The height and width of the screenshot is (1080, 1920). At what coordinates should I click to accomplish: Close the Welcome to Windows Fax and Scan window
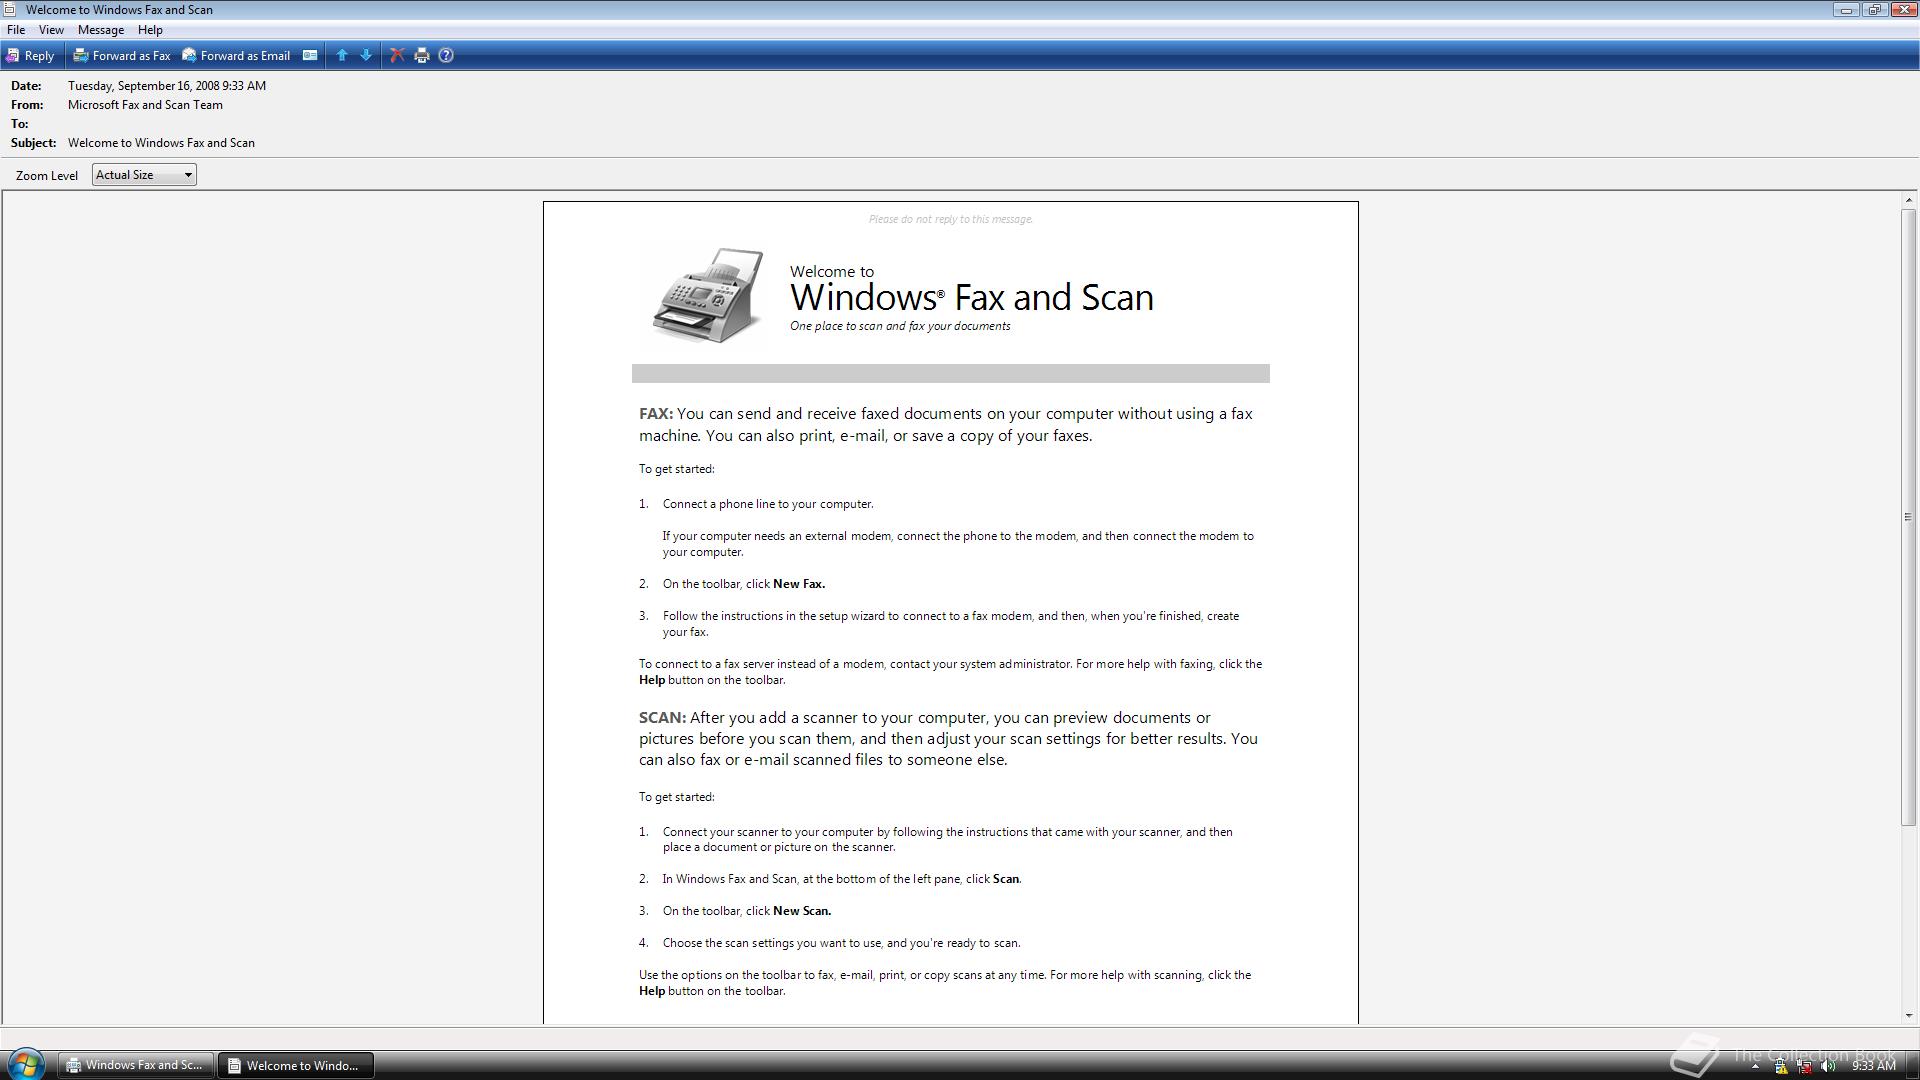1902,10
